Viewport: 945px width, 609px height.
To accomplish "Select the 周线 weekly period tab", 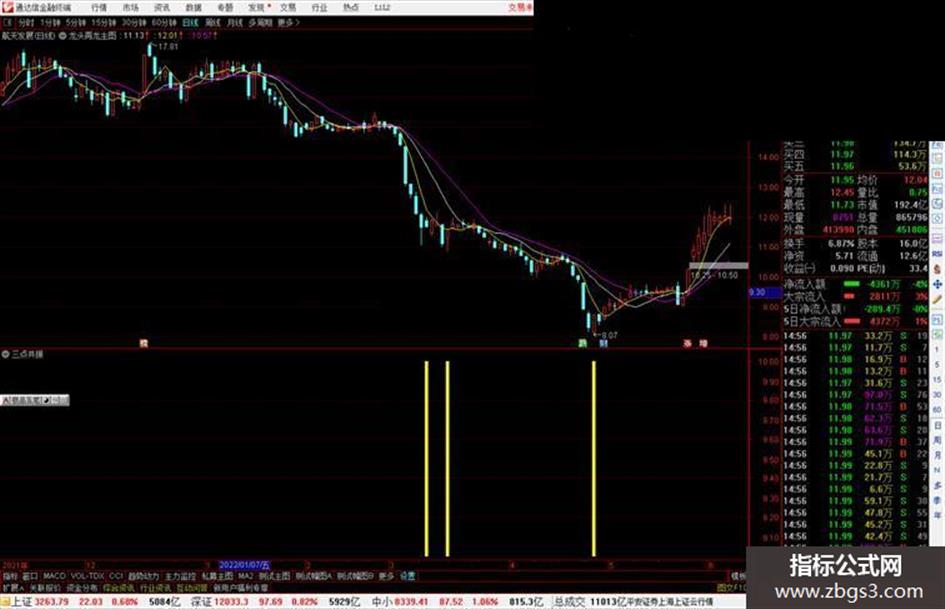I will click(x=213, y=23).
